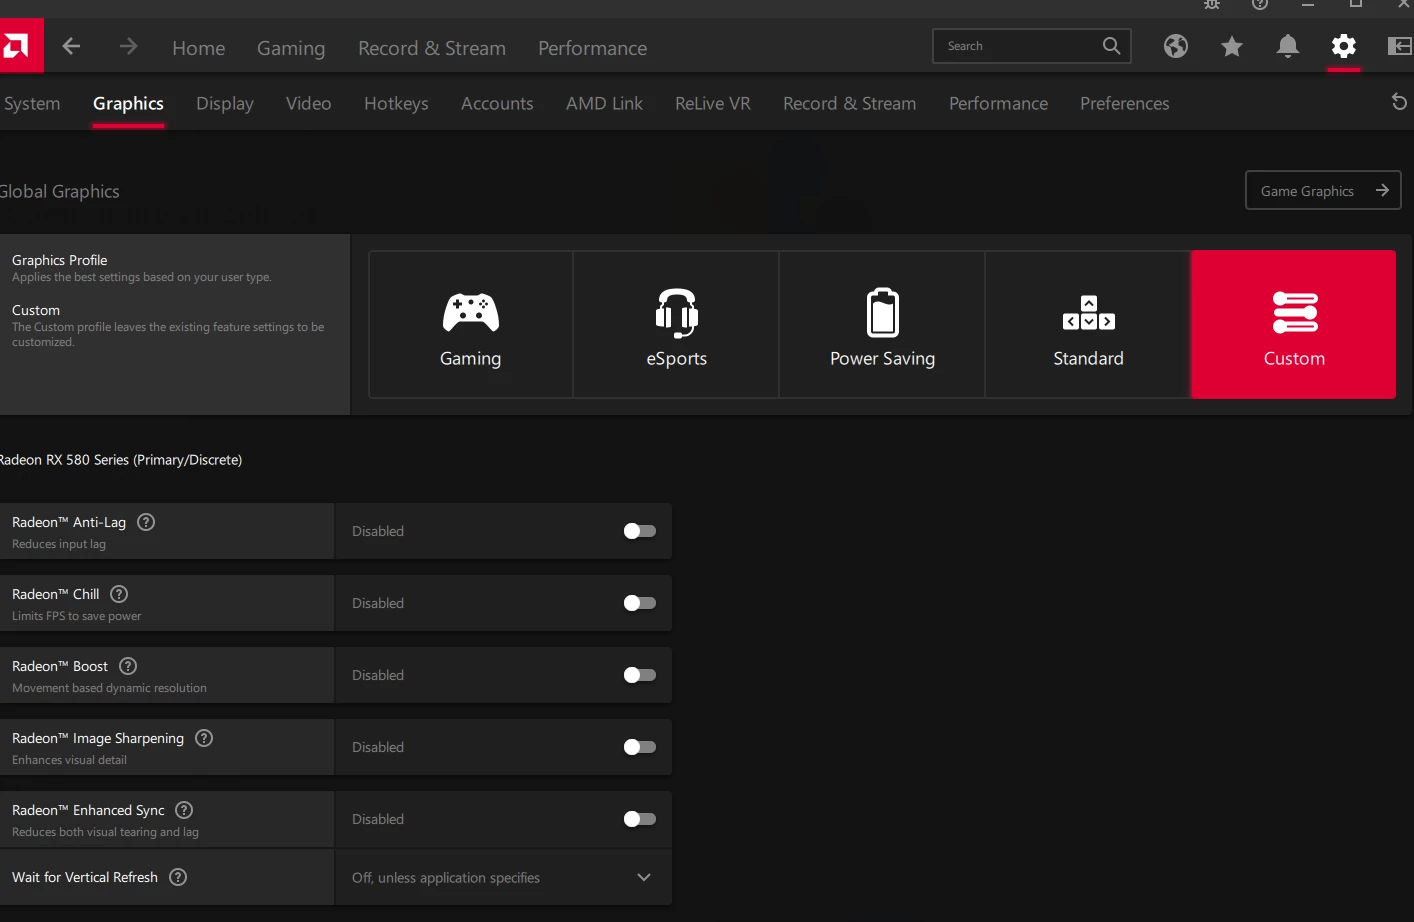Enable Radeon Anti-Lag toggle
The height and width of the screenshot is (922, 1414).
640,531
